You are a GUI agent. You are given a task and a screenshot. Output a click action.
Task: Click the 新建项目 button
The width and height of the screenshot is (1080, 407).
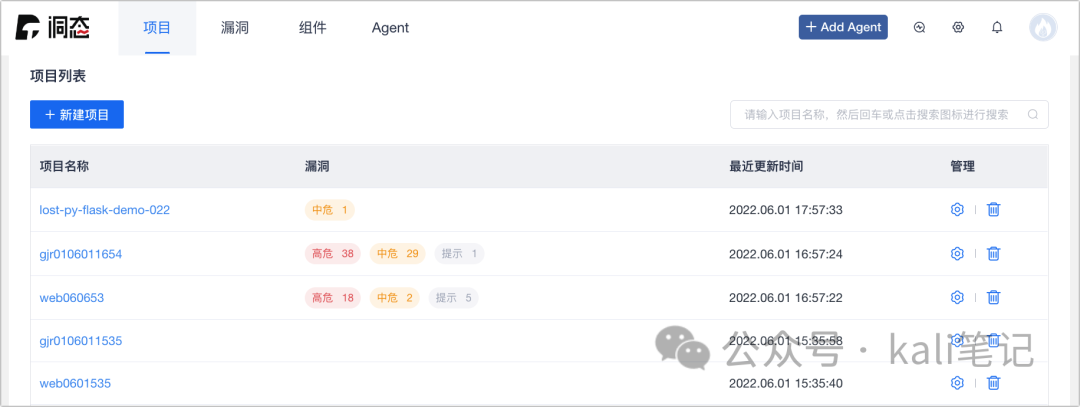click(x=77, y=114)
